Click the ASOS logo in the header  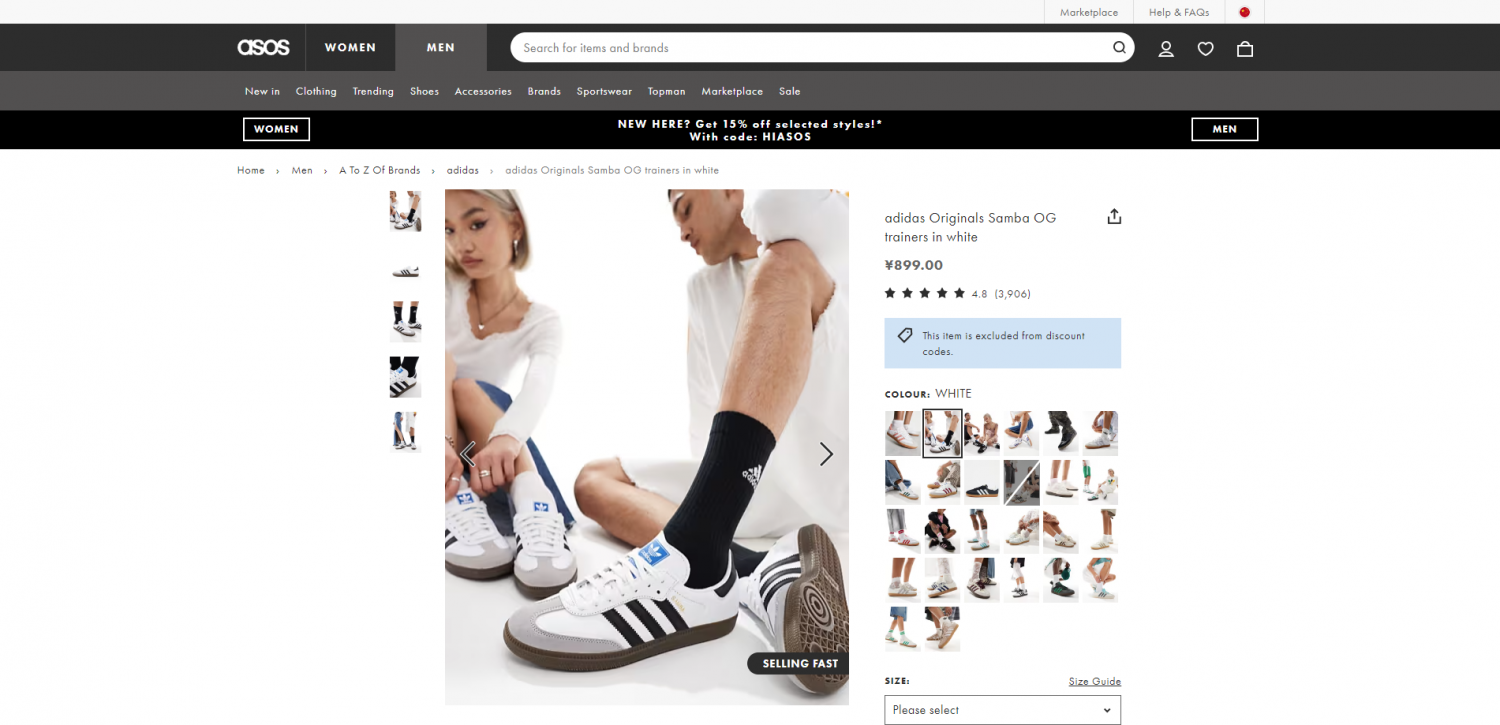tap(263, 47)
